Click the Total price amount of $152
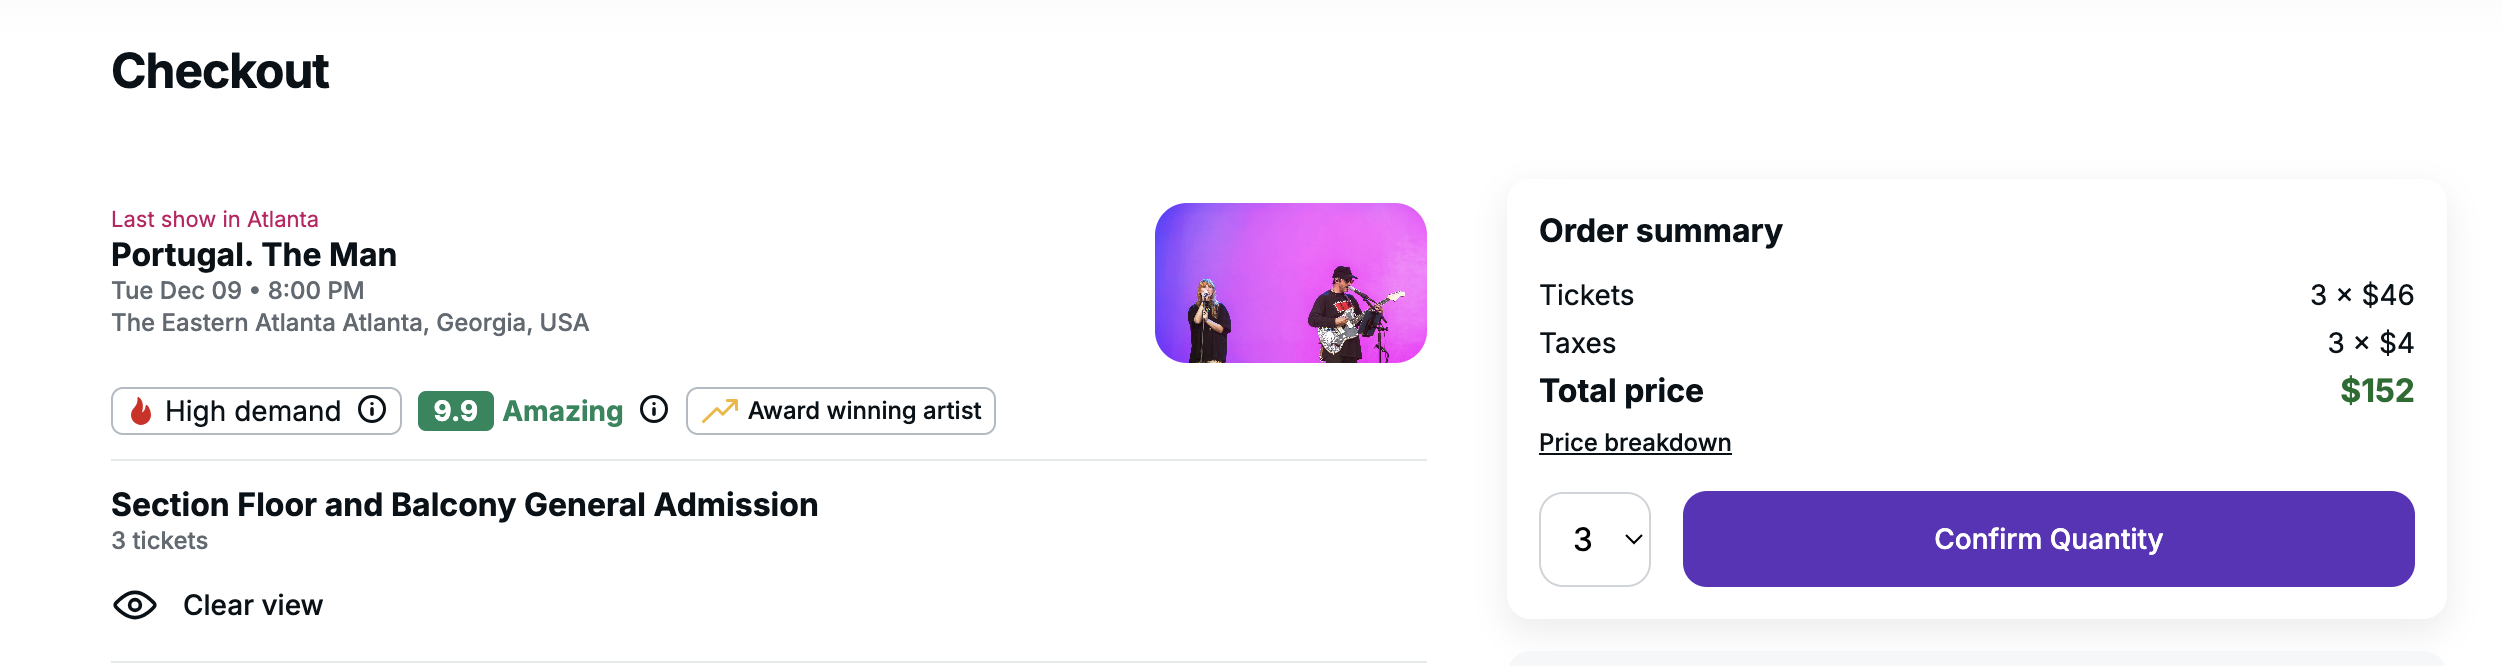This screenshot has width=2502, height=666. [2390, 391]
